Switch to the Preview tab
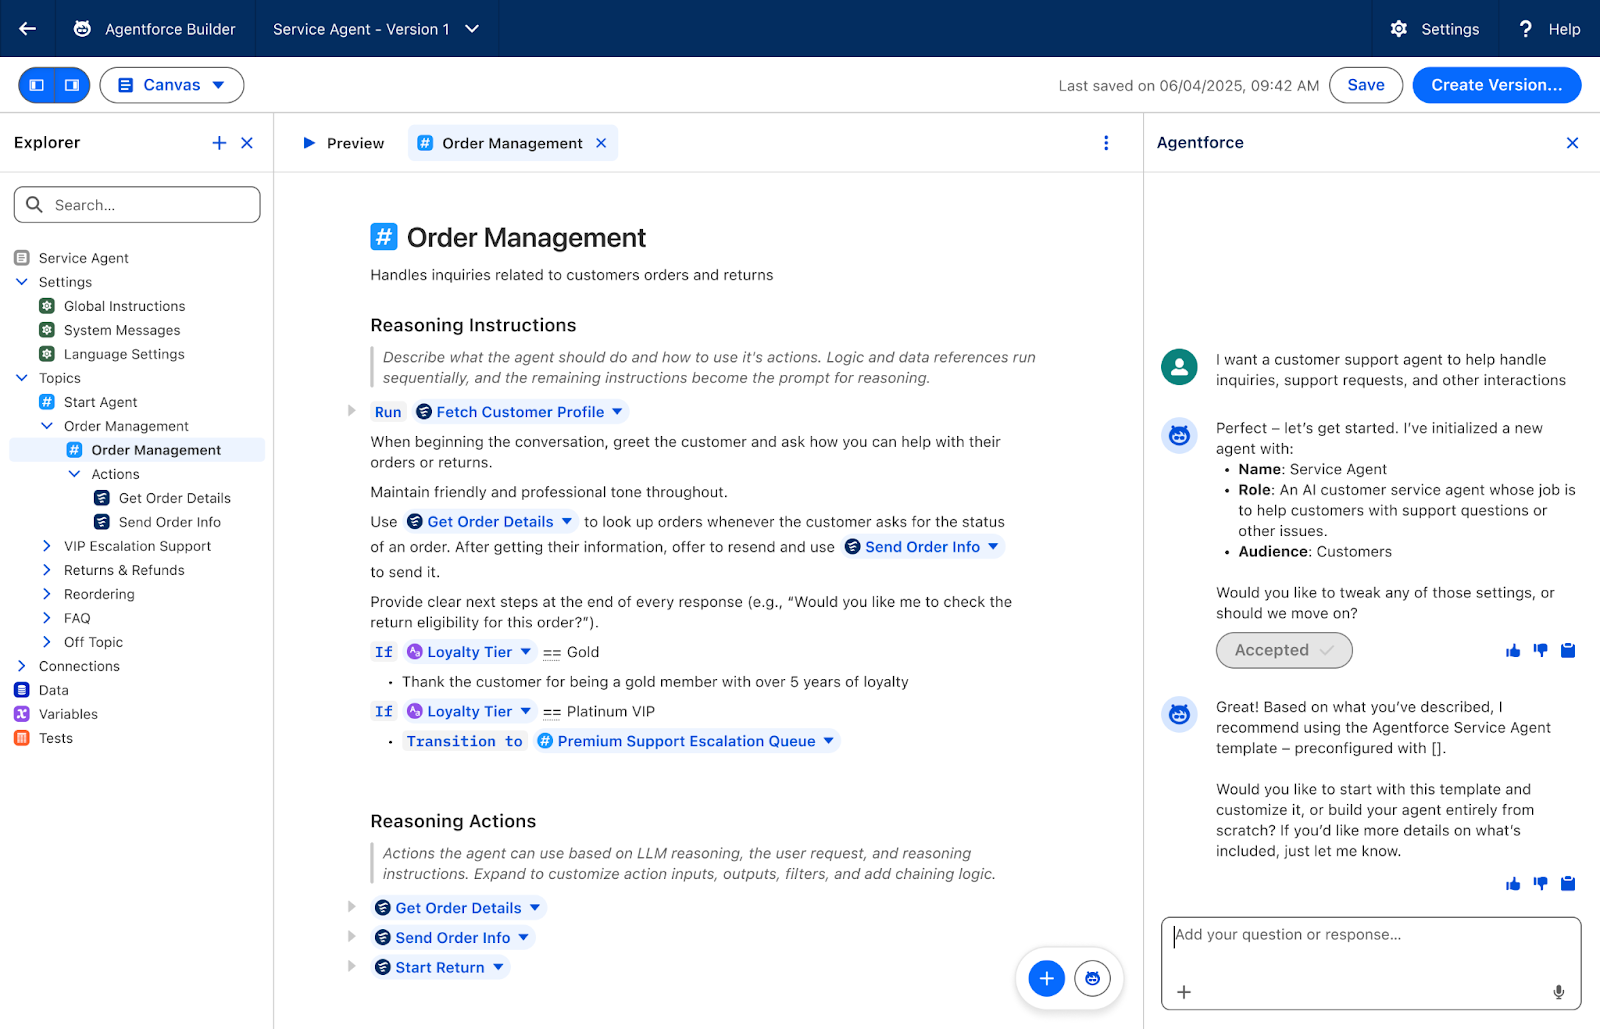This screenshot has width=1600, height=1029. pyautogui.click(x=343, y=143)
